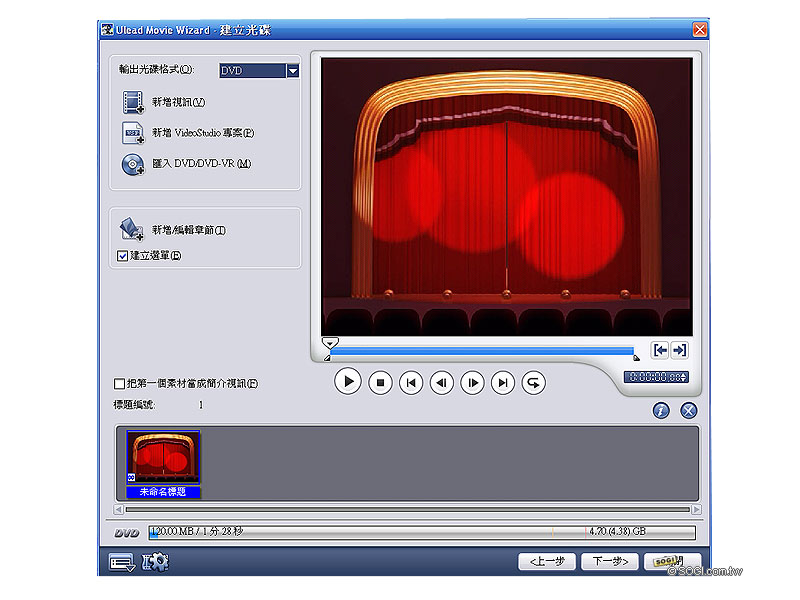Set mark-out with the right bracket icon
Image resolution: width=800 pixels, height=600 pixels.
coord(679,350)
